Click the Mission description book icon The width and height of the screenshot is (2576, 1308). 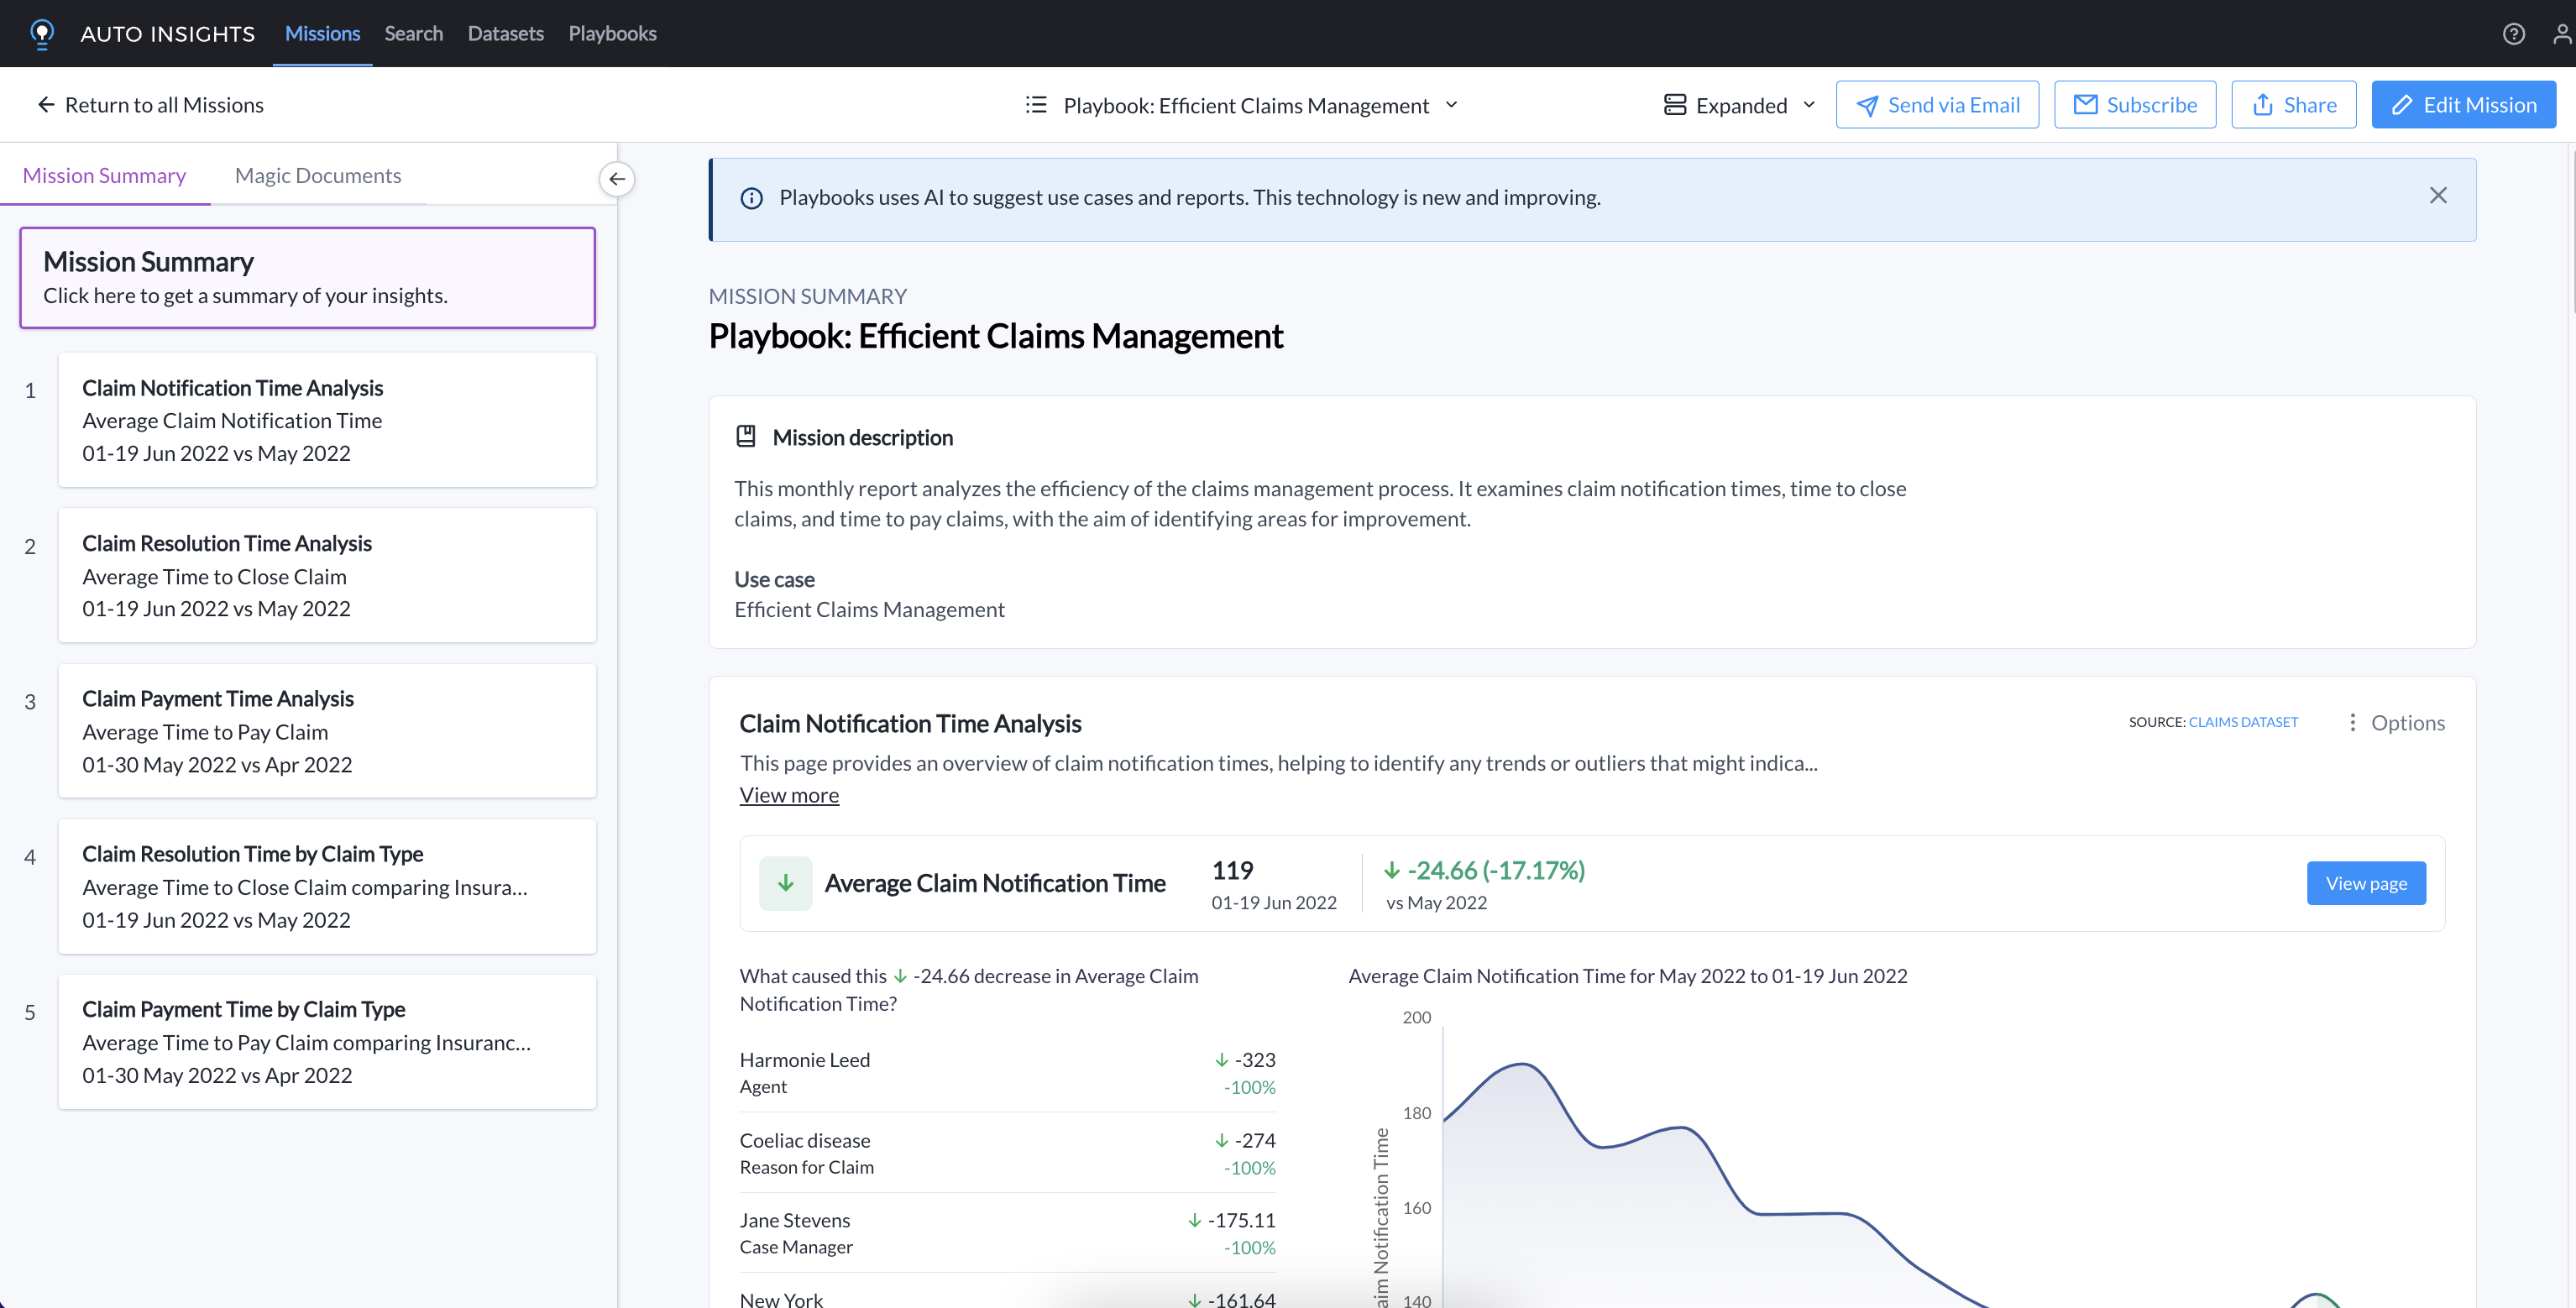coord(746,437)
